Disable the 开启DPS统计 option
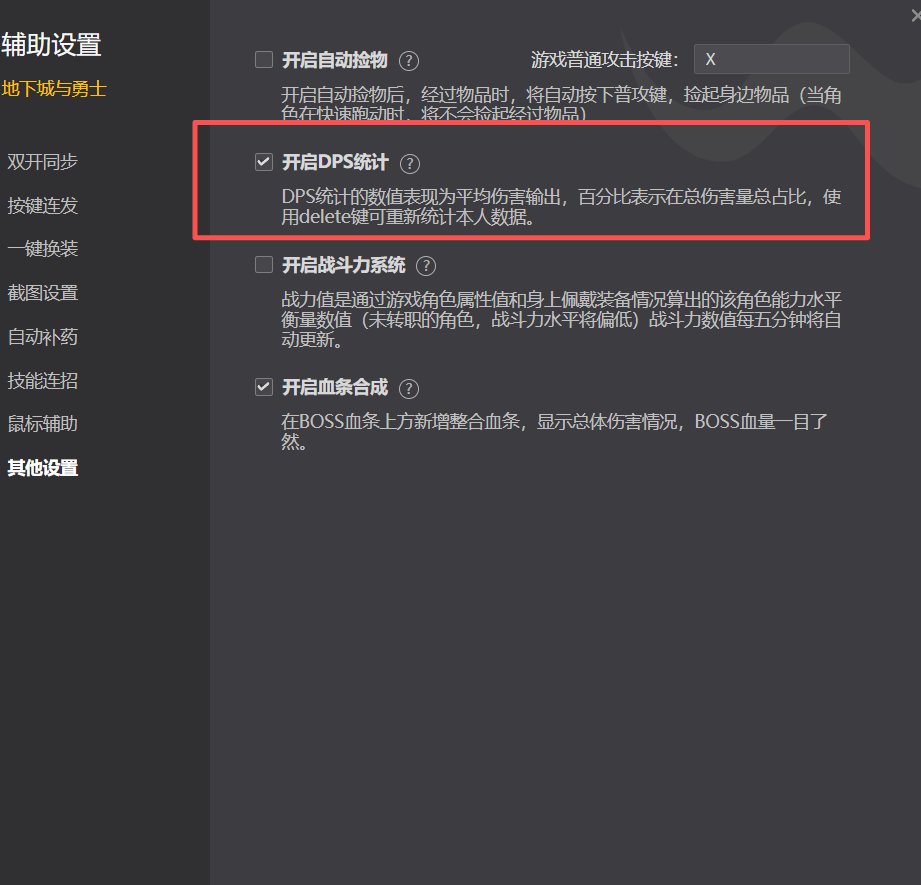This screenshot has height=885, width=921. pos(263,162)
